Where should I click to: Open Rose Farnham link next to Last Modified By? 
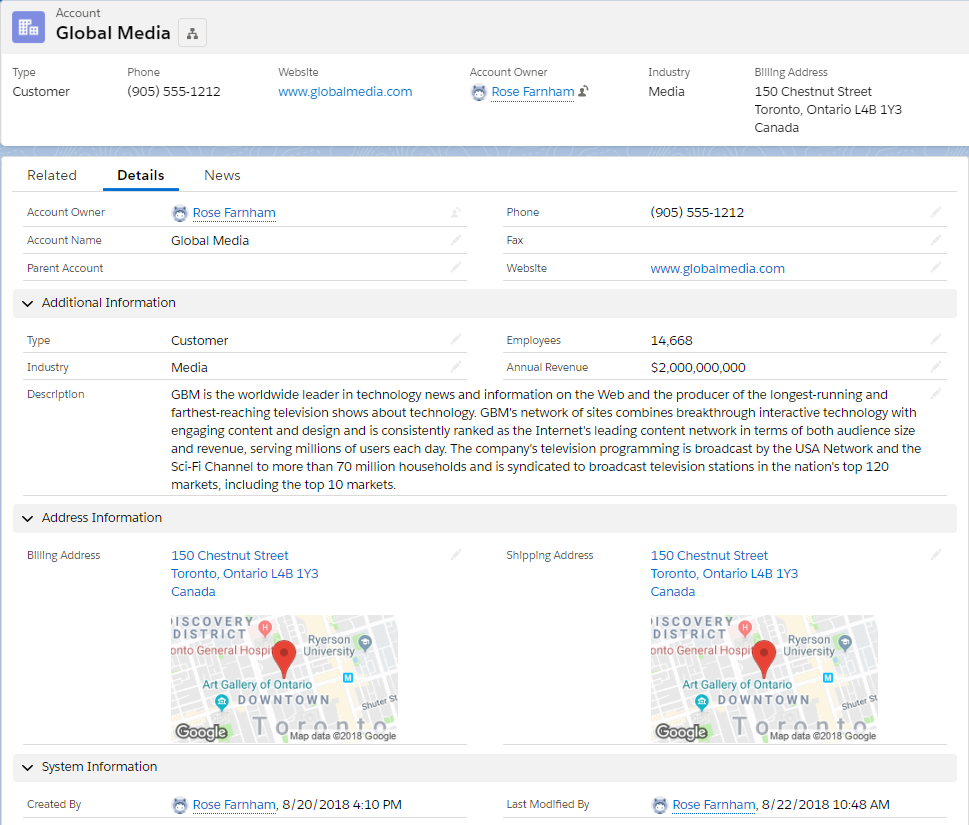point(714,805)
